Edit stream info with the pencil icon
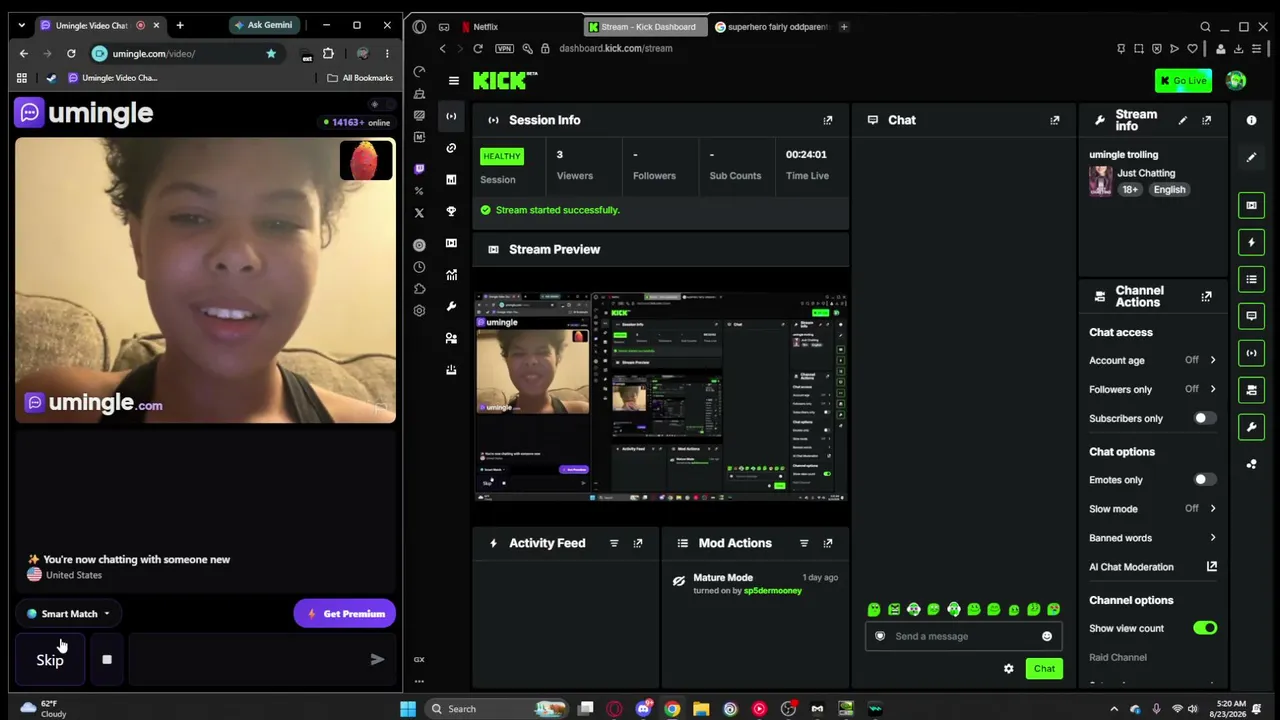The height and width of the screenshot is (720, 1280). tap(1183, 120)
